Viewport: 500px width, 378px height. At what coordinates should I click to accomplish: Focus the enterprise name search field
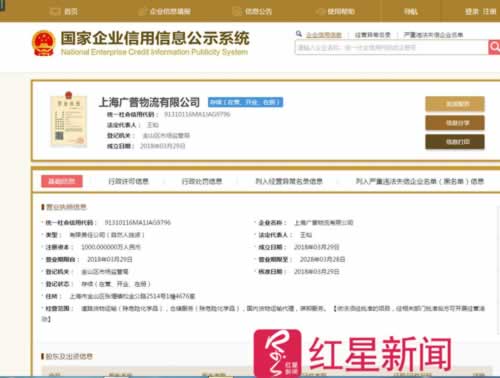coord(392,47)
